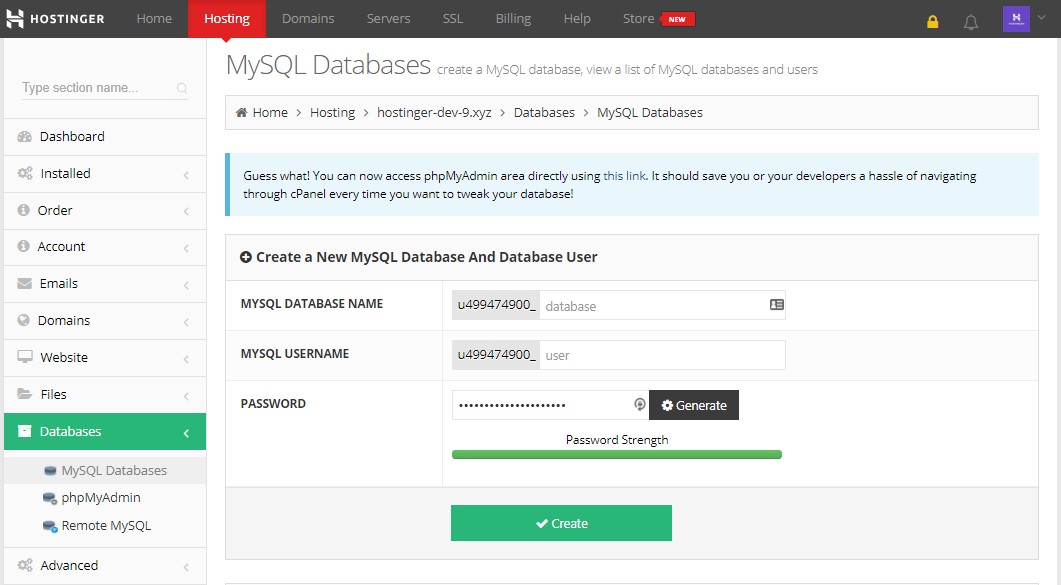Click the Hostinger logo
This screenshot has height=585, width=1061.
[x=55, y=18]
